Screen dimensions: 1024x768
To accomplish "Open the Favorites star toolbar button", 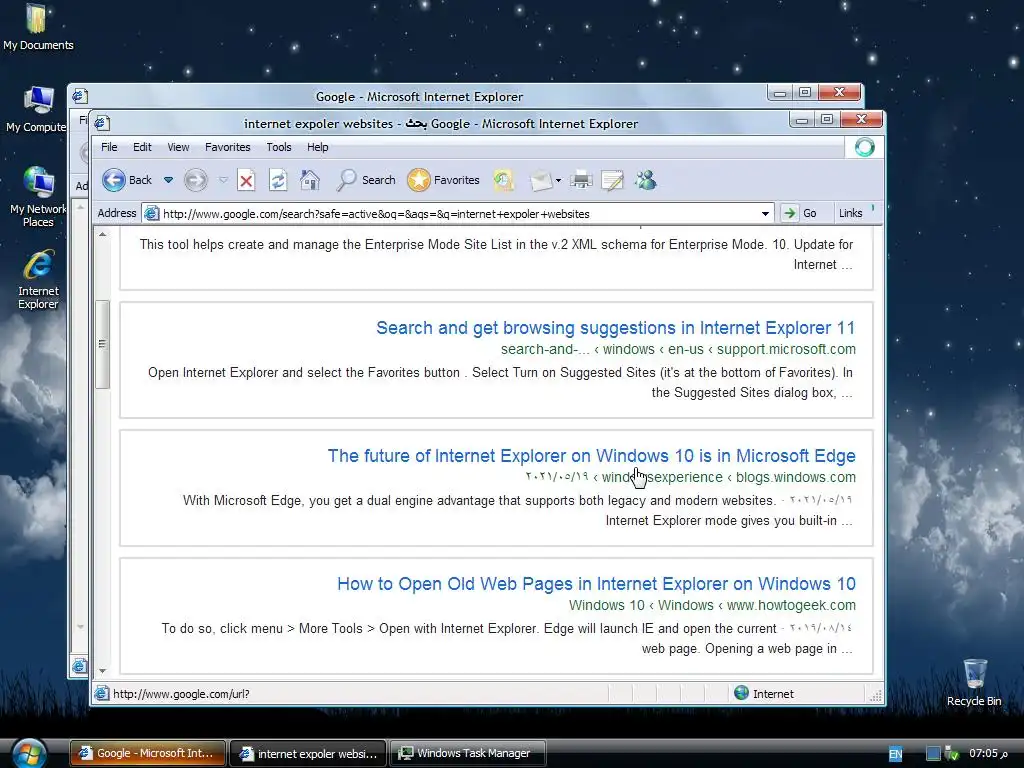I will click(443, 180).
